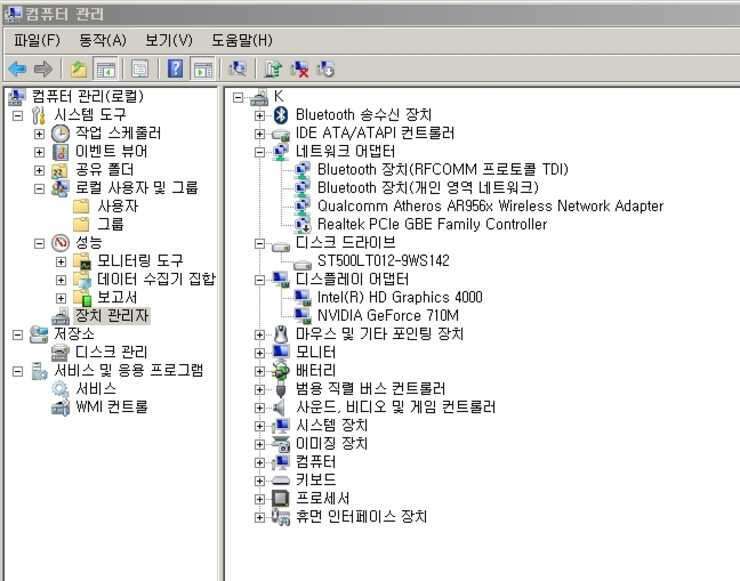
Task: Open the Help question mark icon
Action: (x=175, y=69)
